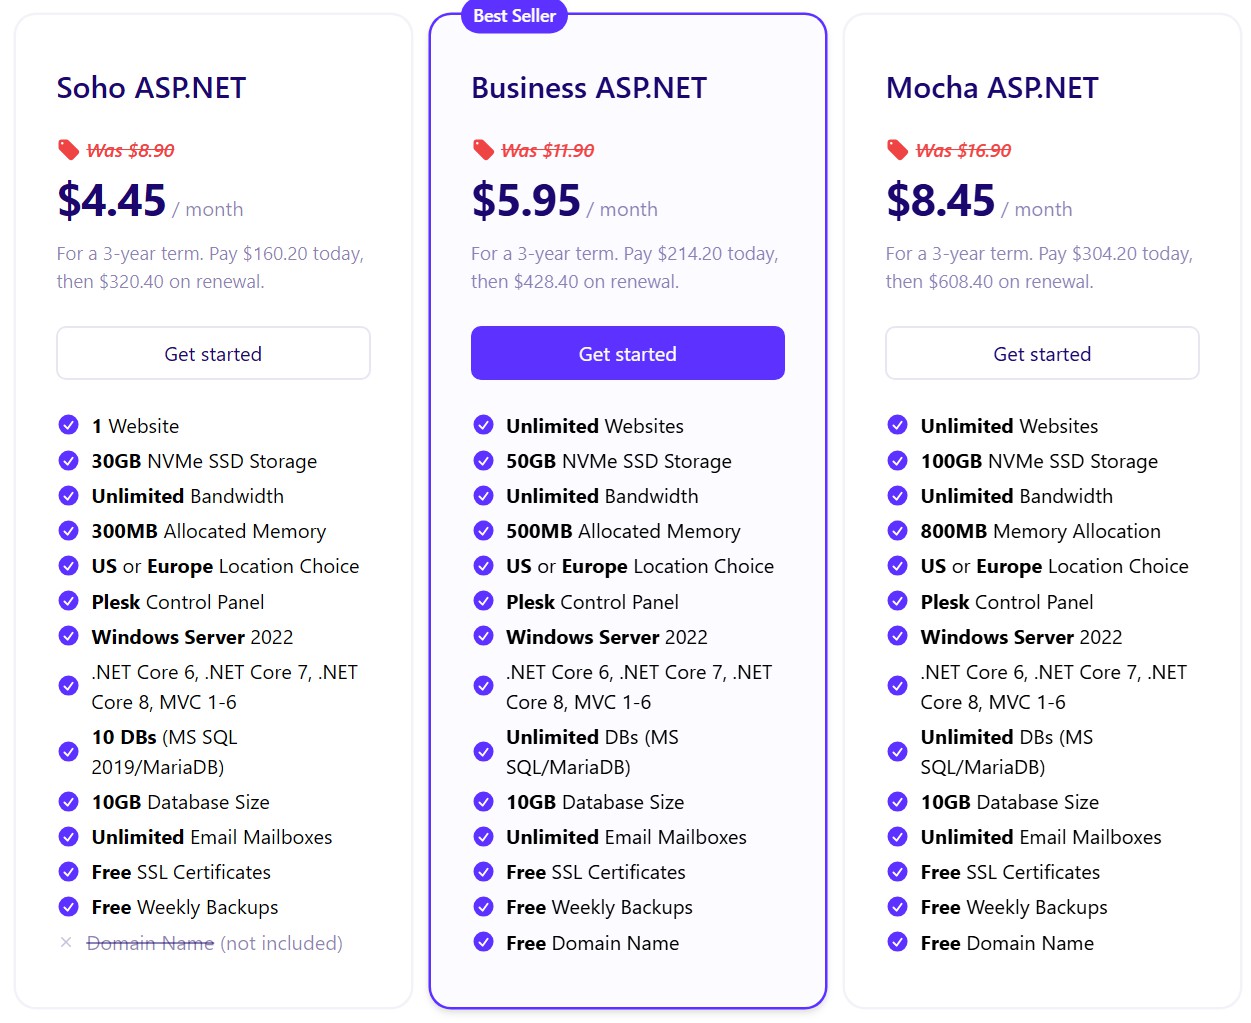
Task: Click the $5.95 monthly price text
Action: click(527, 199)
